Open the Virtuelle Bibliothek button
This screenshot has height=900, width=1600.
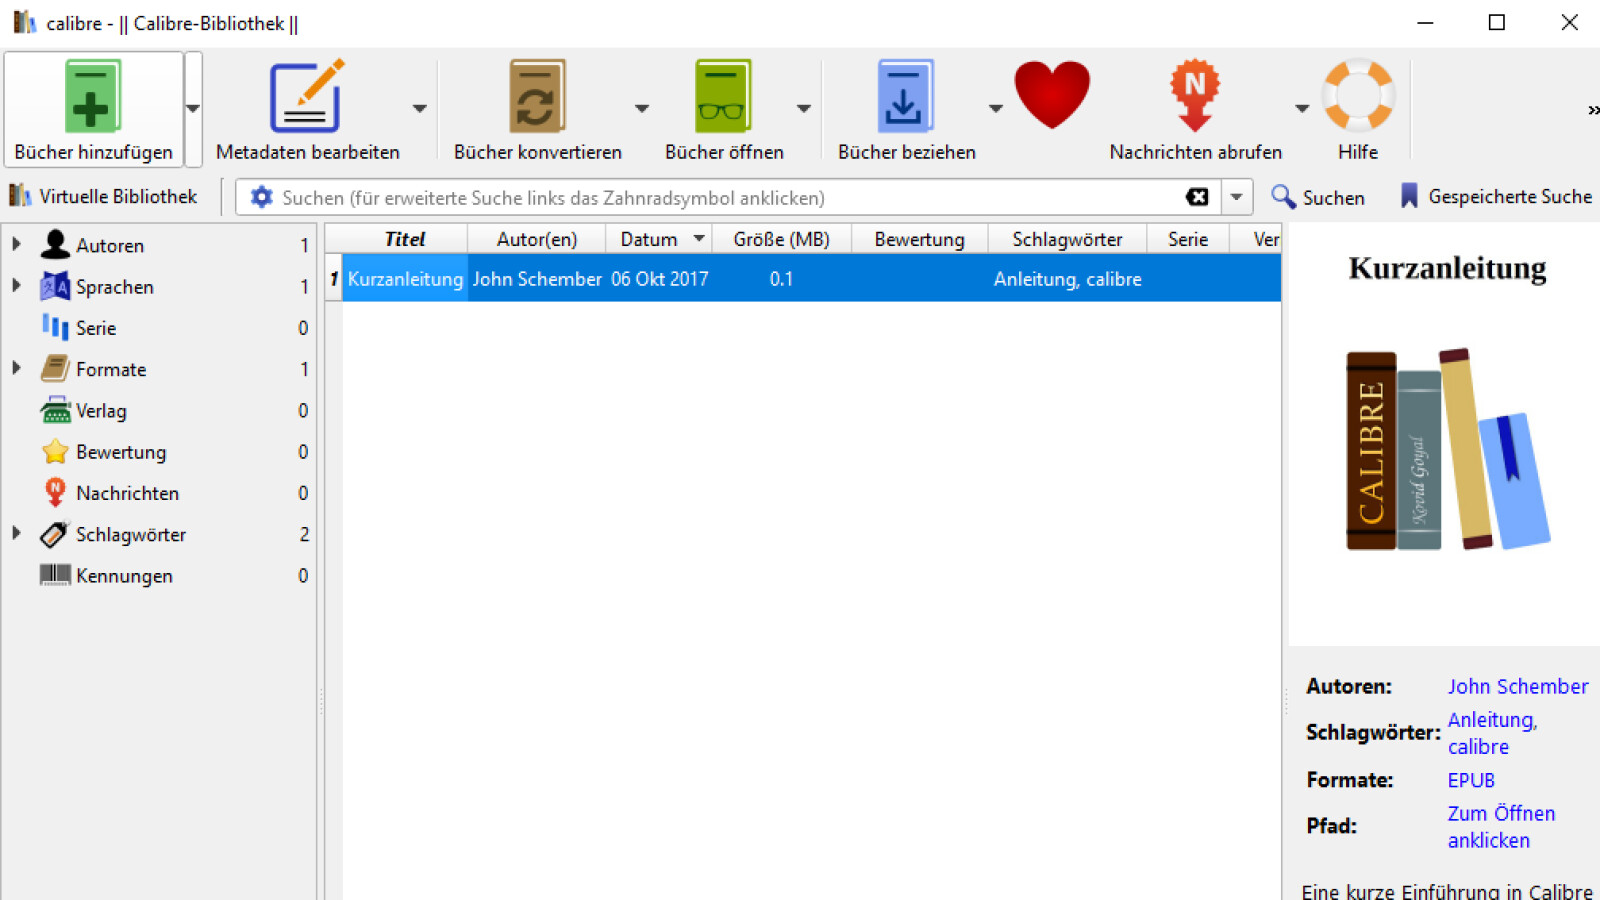pos(104,196)
